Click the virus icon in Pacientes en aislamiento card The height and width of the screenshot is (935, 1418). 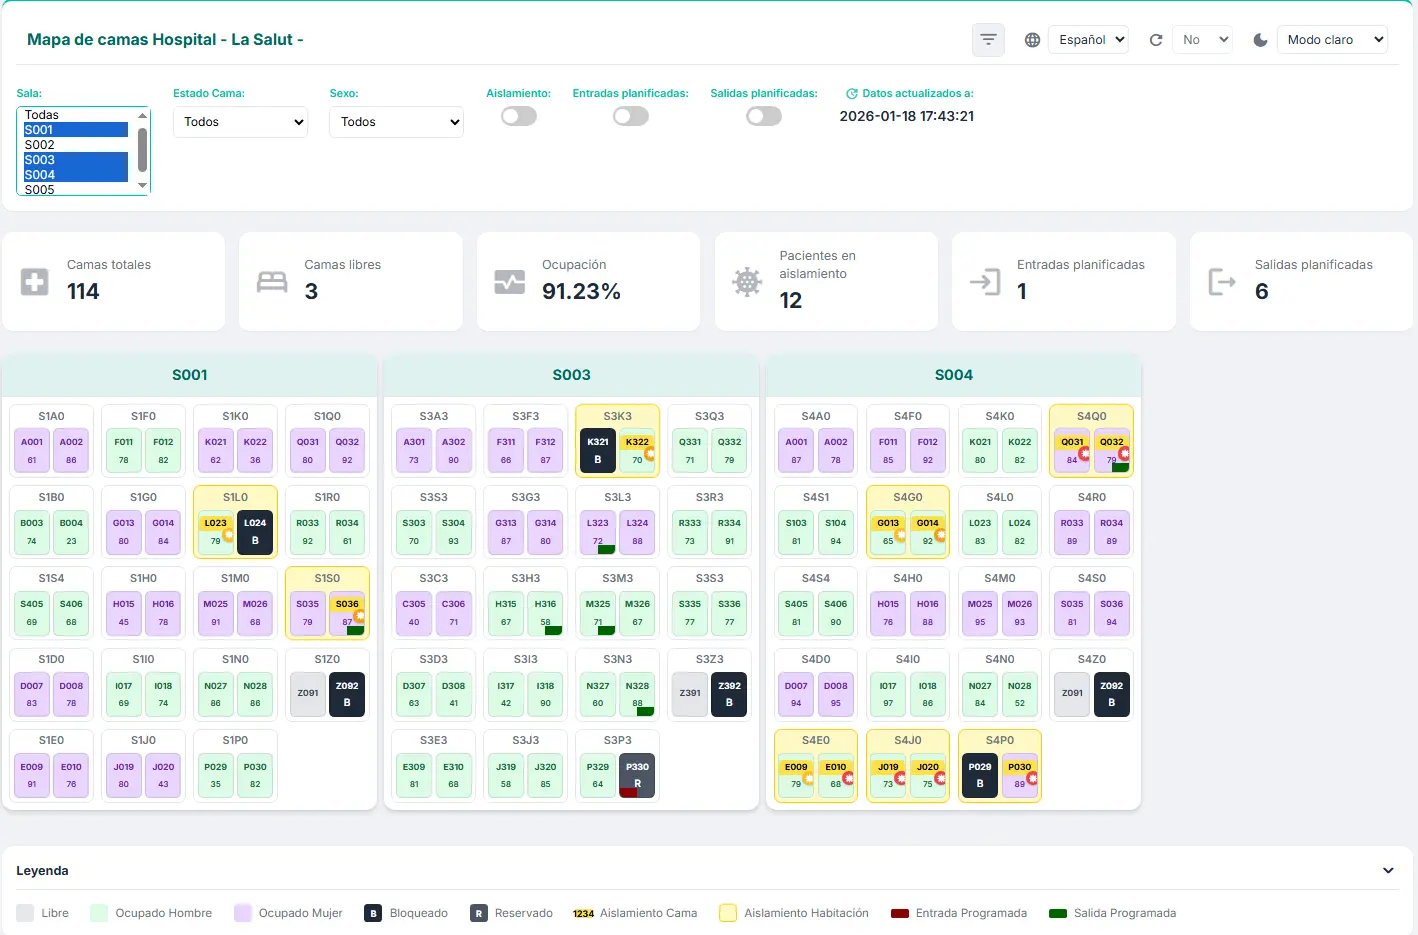[747, 282]
